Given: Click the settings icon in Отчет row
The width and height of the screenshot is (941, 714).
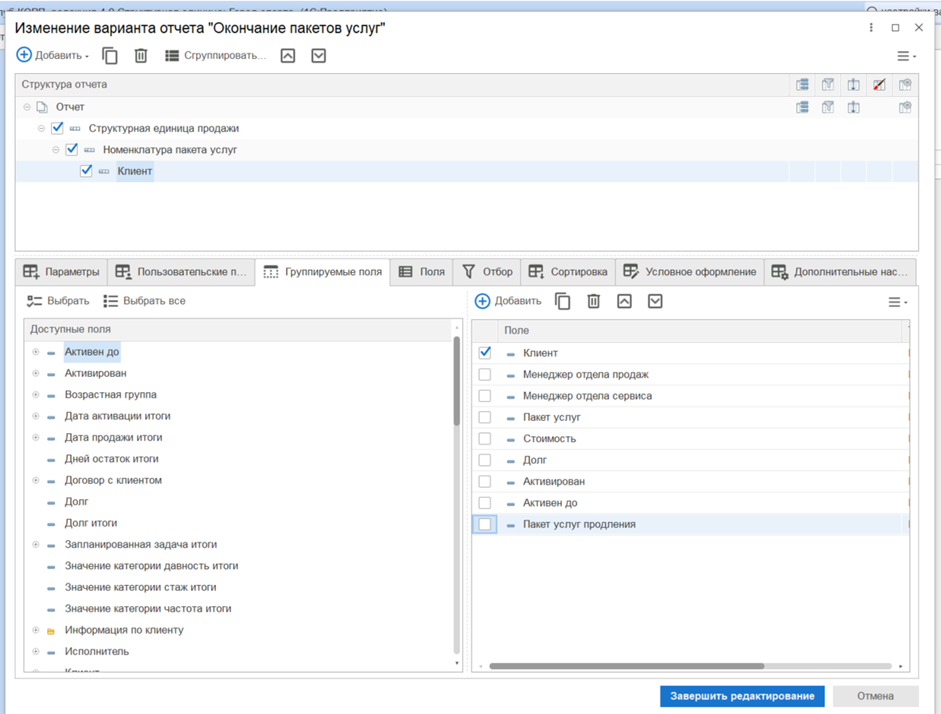Looking at the screenshot, I should tap(905, 107).
